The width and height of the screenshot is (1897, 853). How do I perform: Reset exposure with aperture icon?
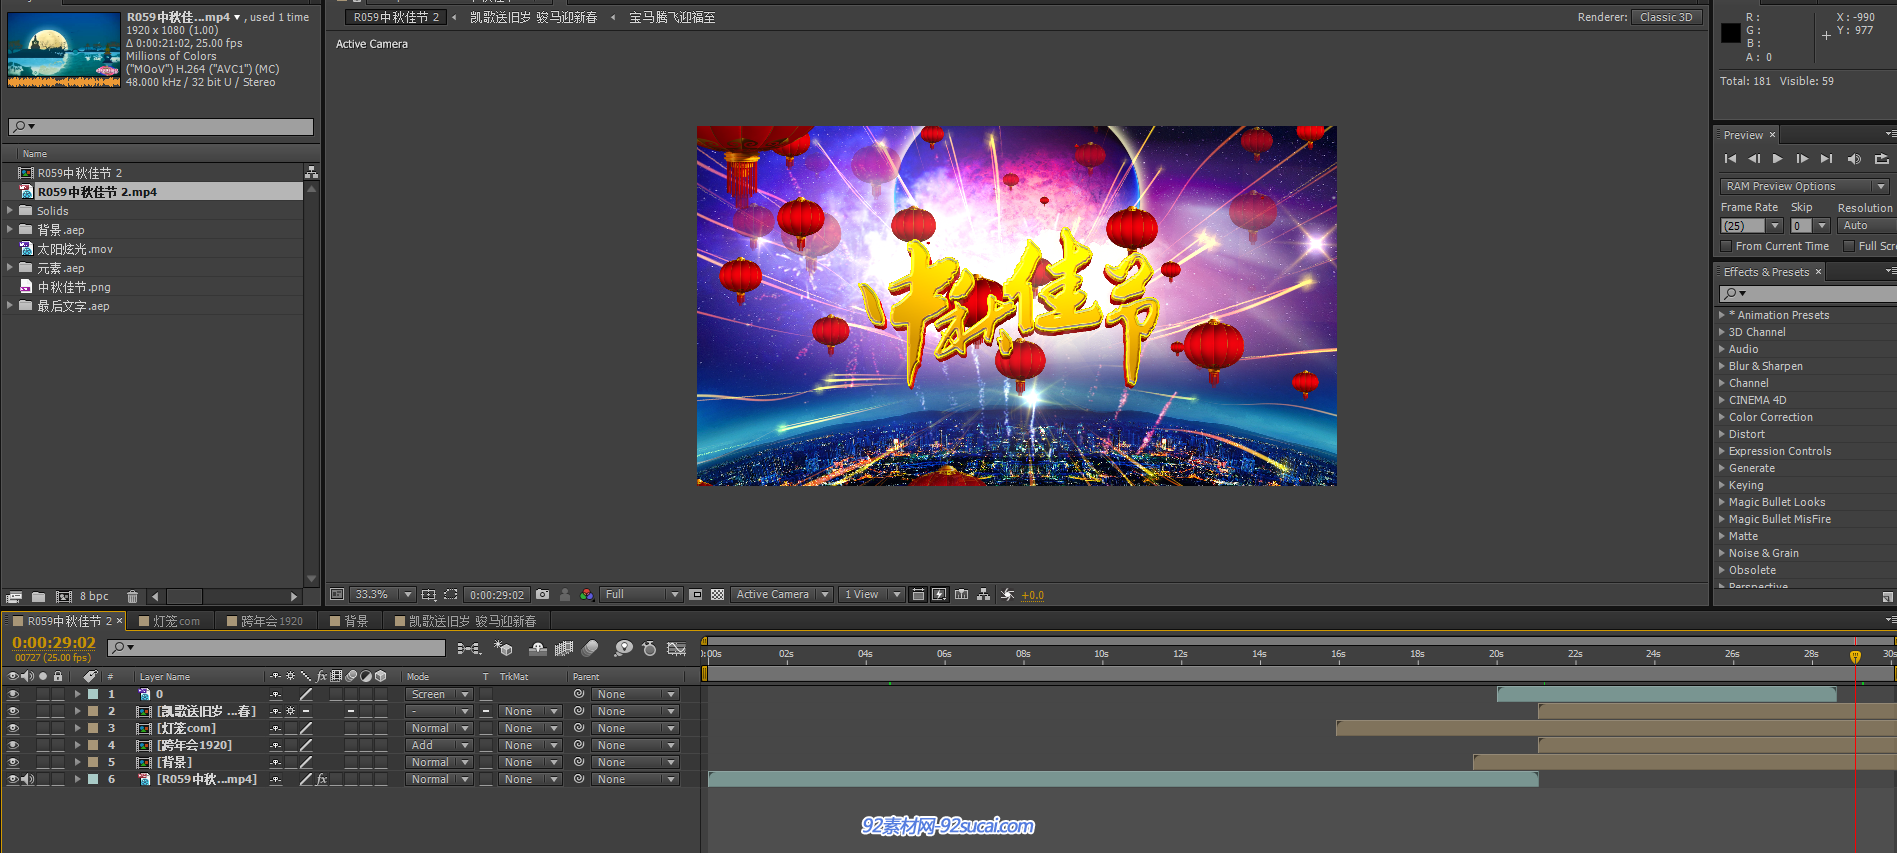[x=1007, y=594]
